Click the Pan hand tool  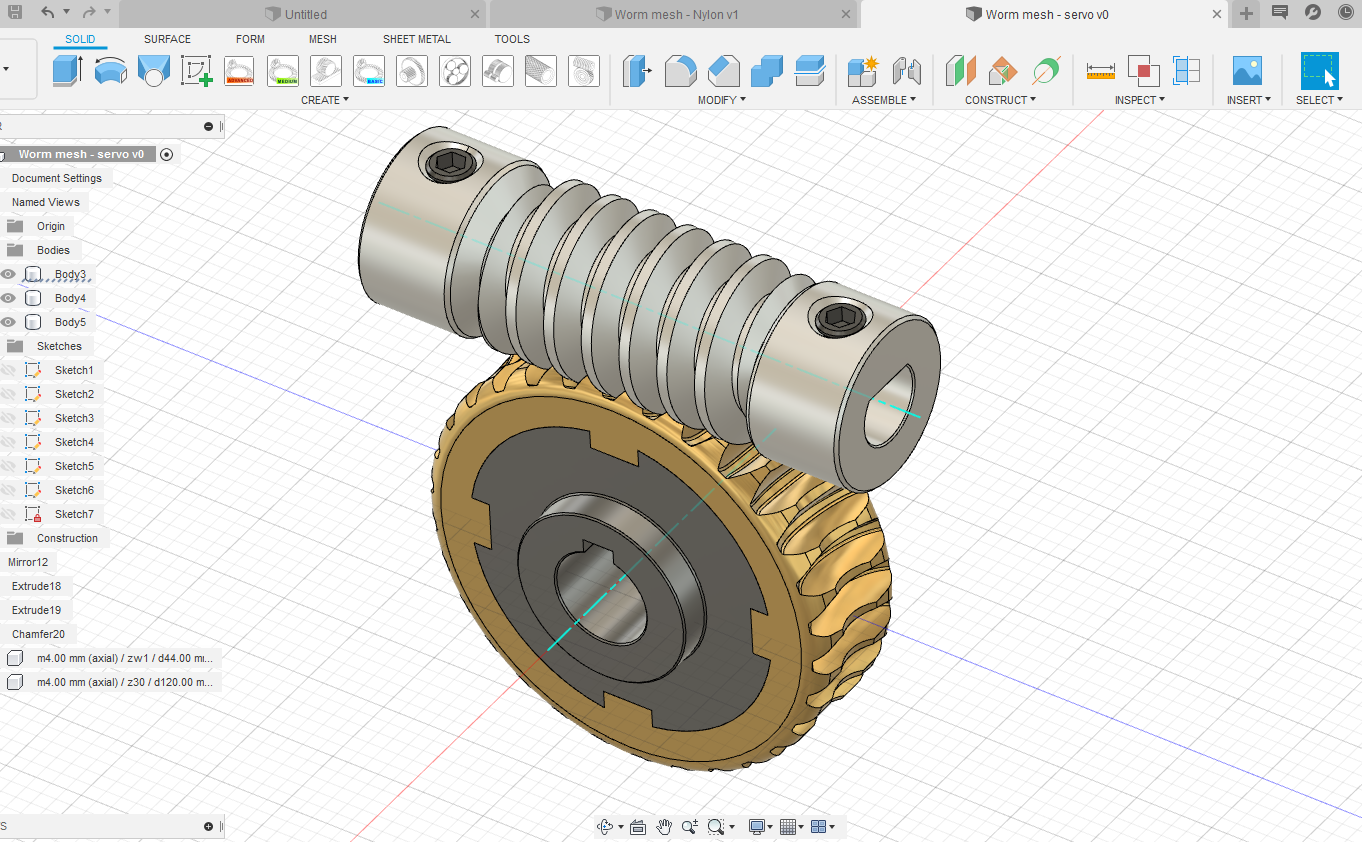[x=663, y=827]
